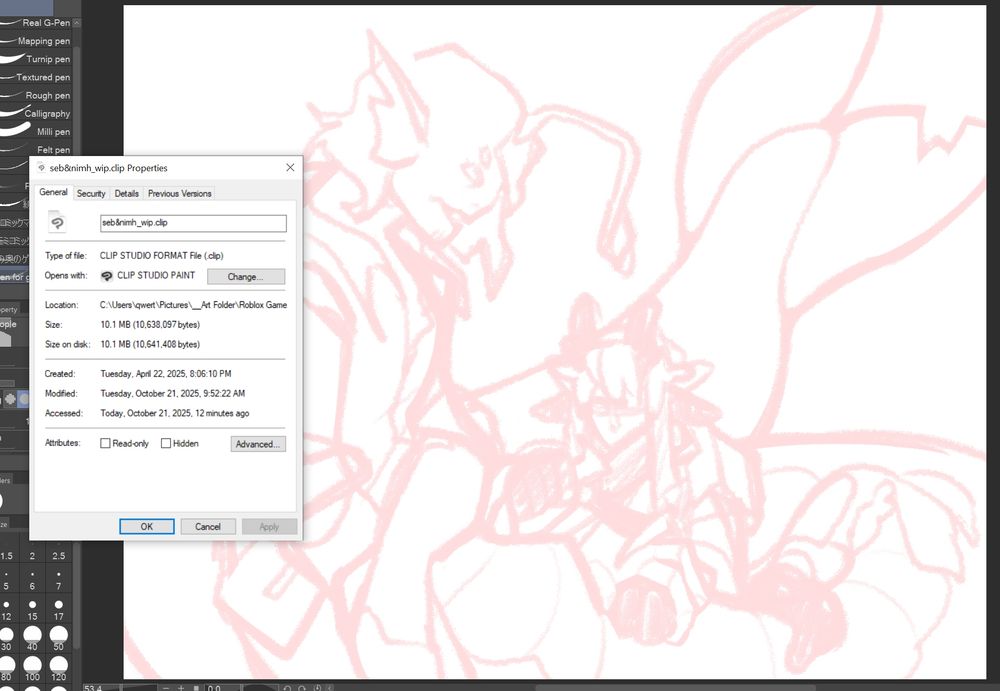This screenshot has width=1000, height=691.
Task: Confirm the Properties dialog with OK
Action: point(147,526)
